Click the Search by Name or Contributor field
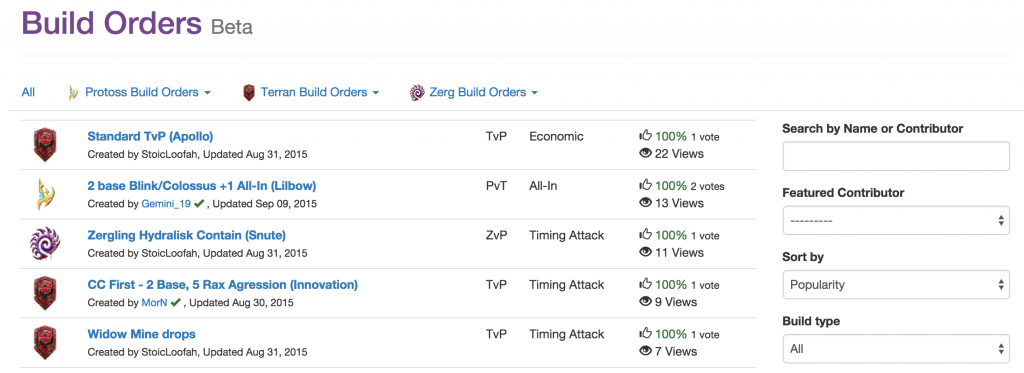 [x=896, y=156]
